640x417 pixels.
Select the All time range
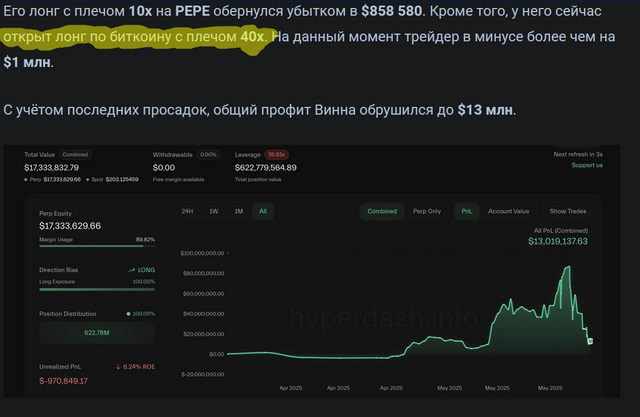tap(262, 211)
